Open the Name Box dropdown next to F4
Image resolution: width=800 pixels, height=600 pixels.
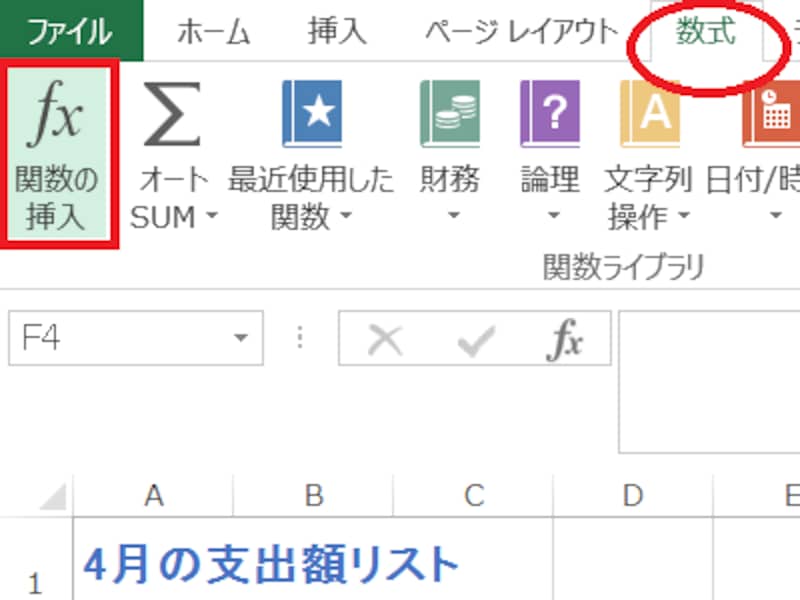(240, 338)
